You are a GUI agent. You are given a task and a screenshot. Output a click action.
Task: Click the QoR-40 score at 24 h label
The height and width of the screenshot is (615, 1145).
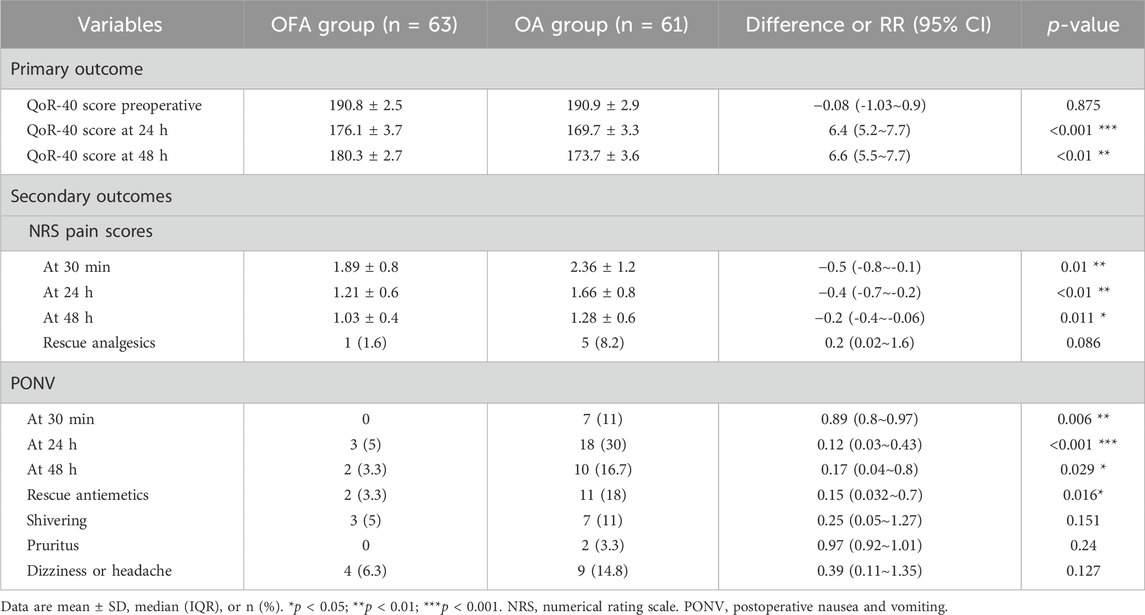(110, 129)
